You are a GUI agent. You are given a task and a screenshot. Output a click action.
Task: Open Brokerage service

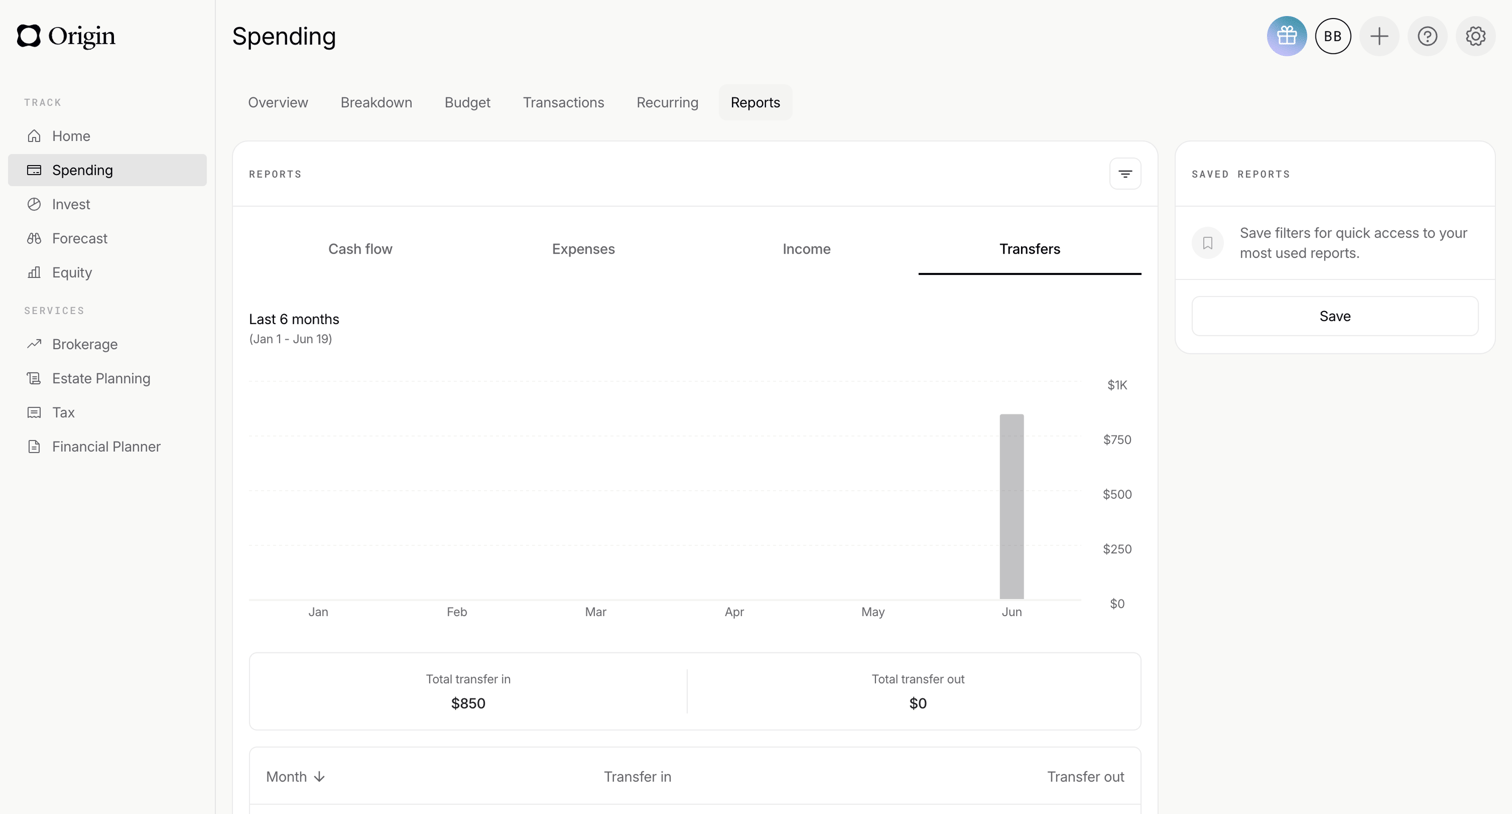(x=107, y=344)
